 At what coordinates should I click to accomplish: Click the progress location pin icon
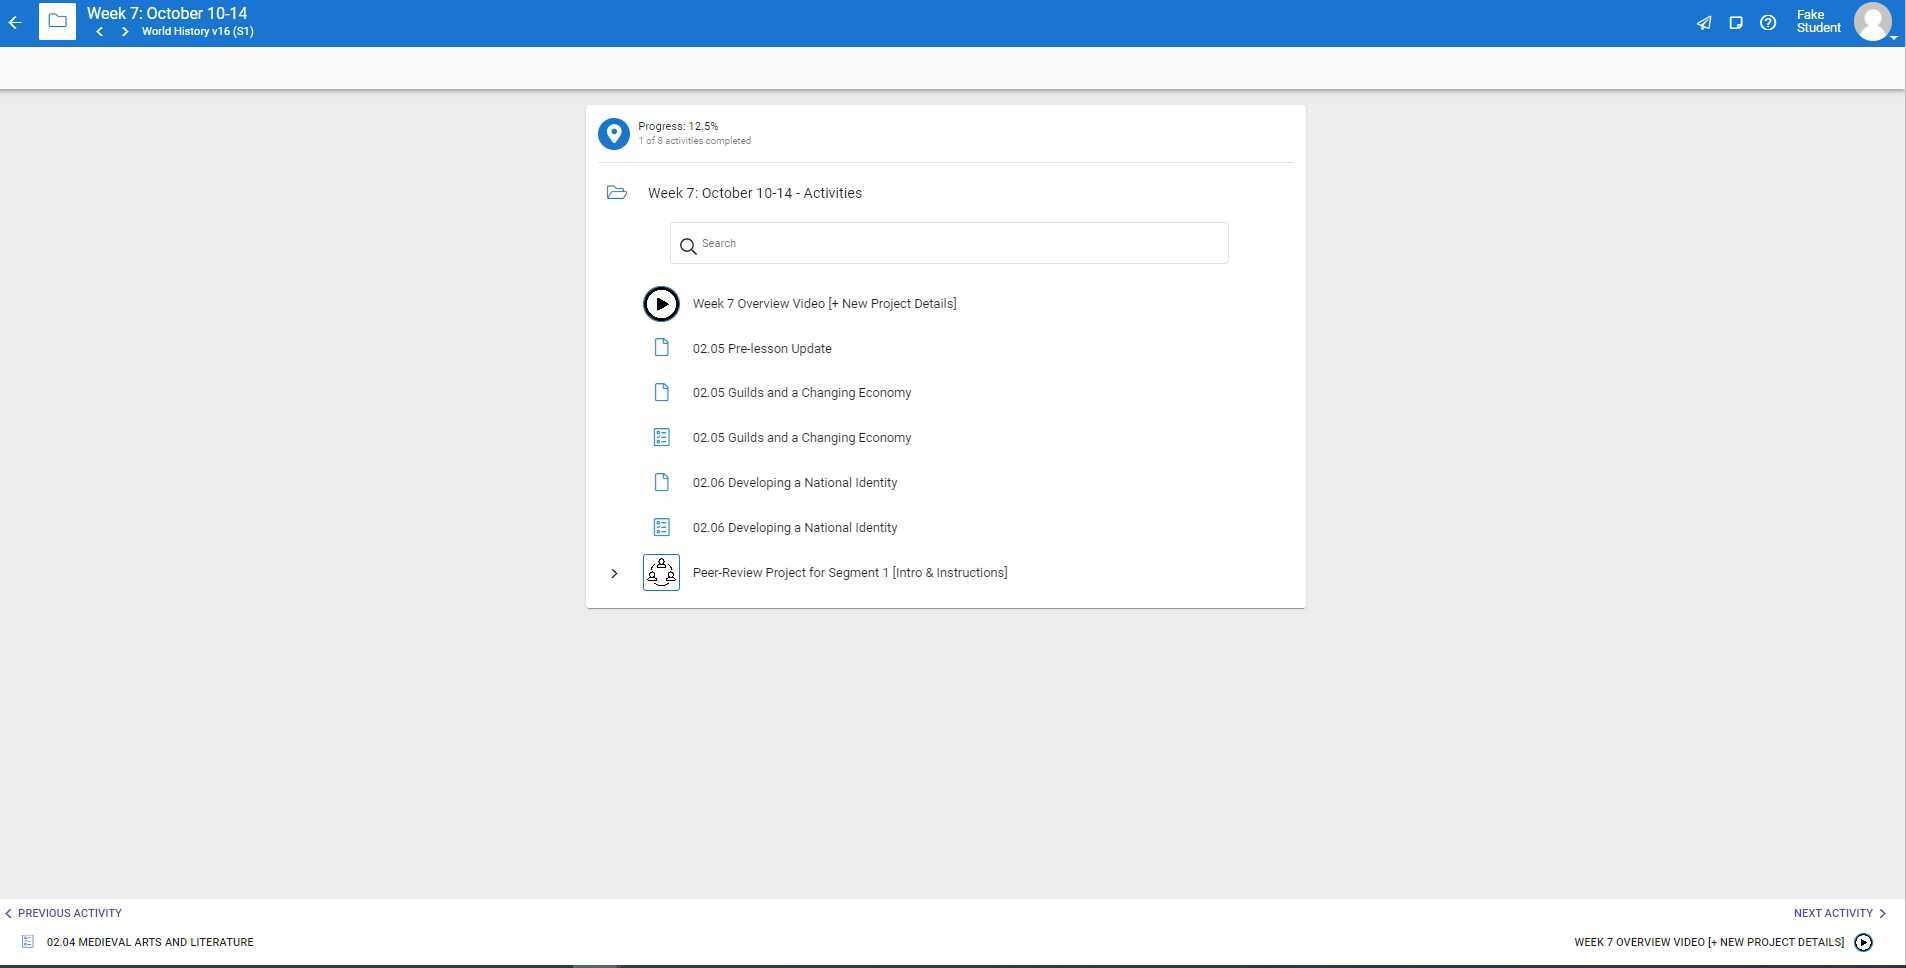613,134
